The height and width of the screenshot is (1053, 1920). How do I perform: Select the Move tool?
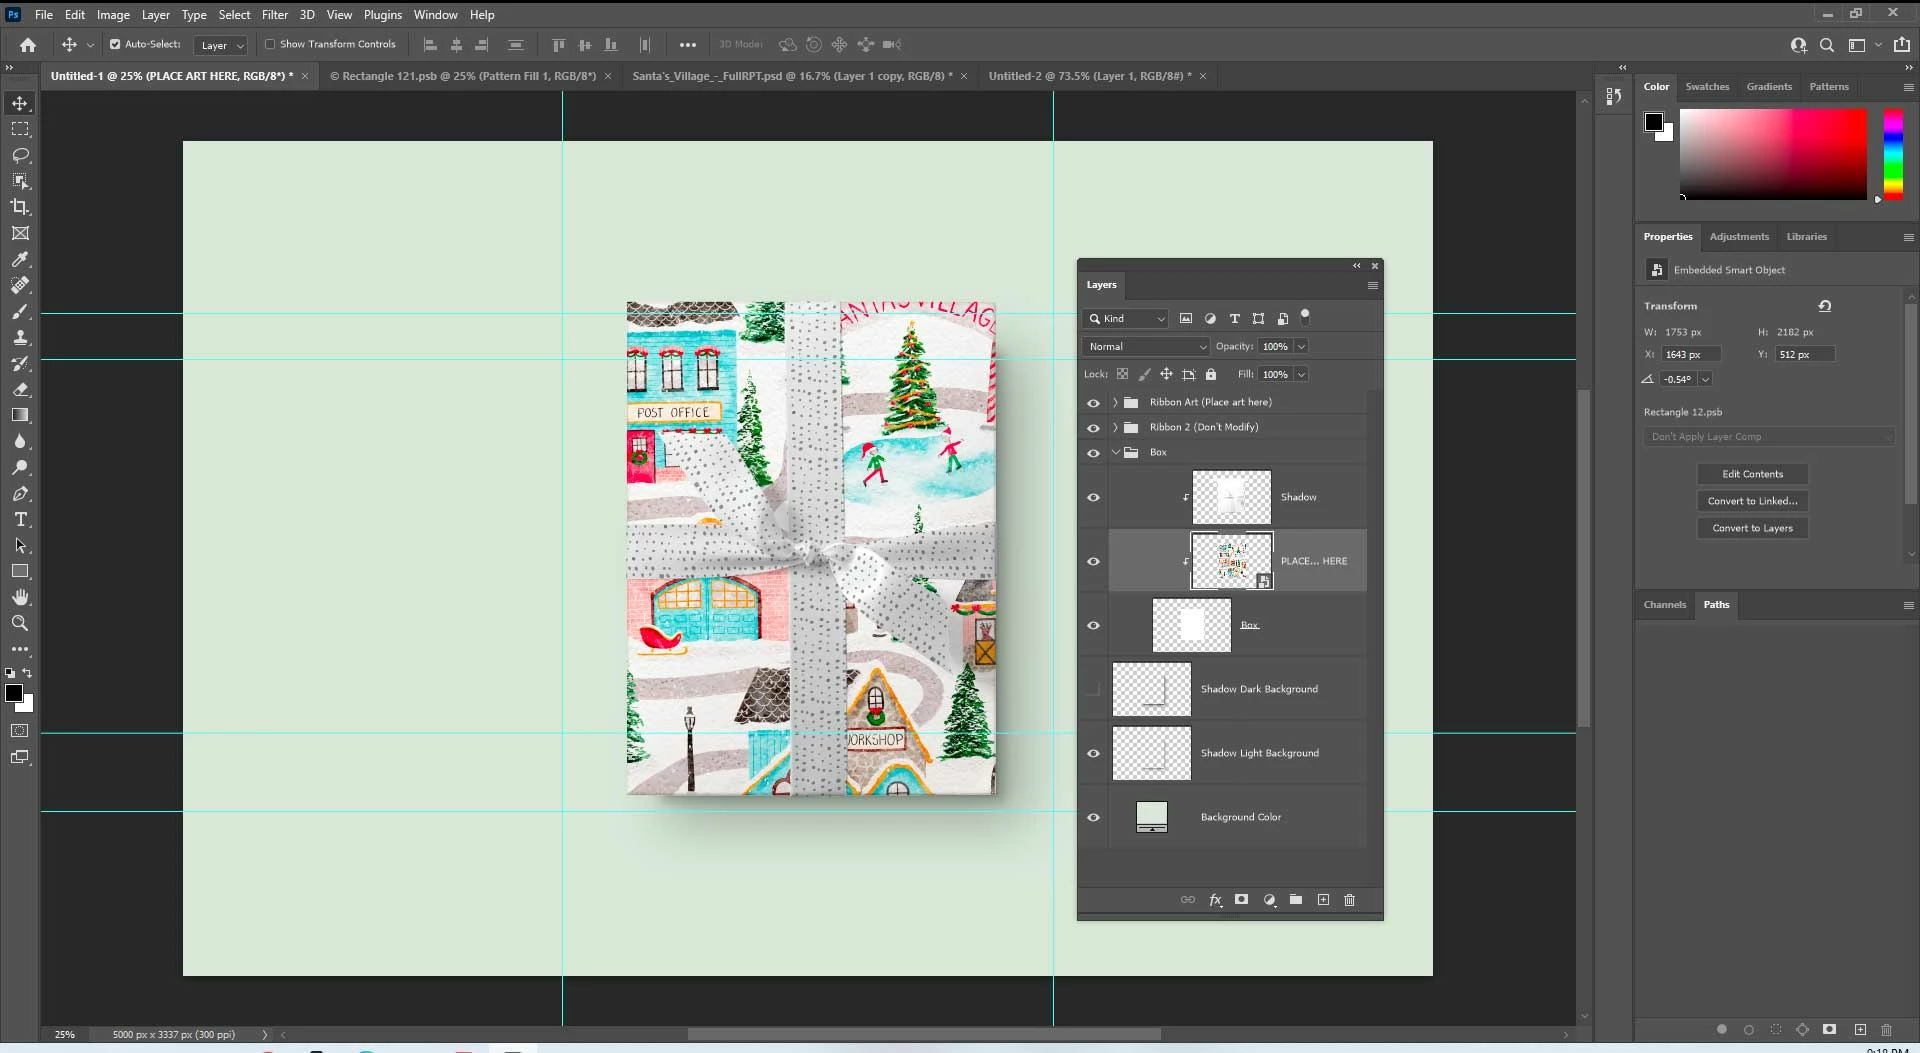click(20, 103)
